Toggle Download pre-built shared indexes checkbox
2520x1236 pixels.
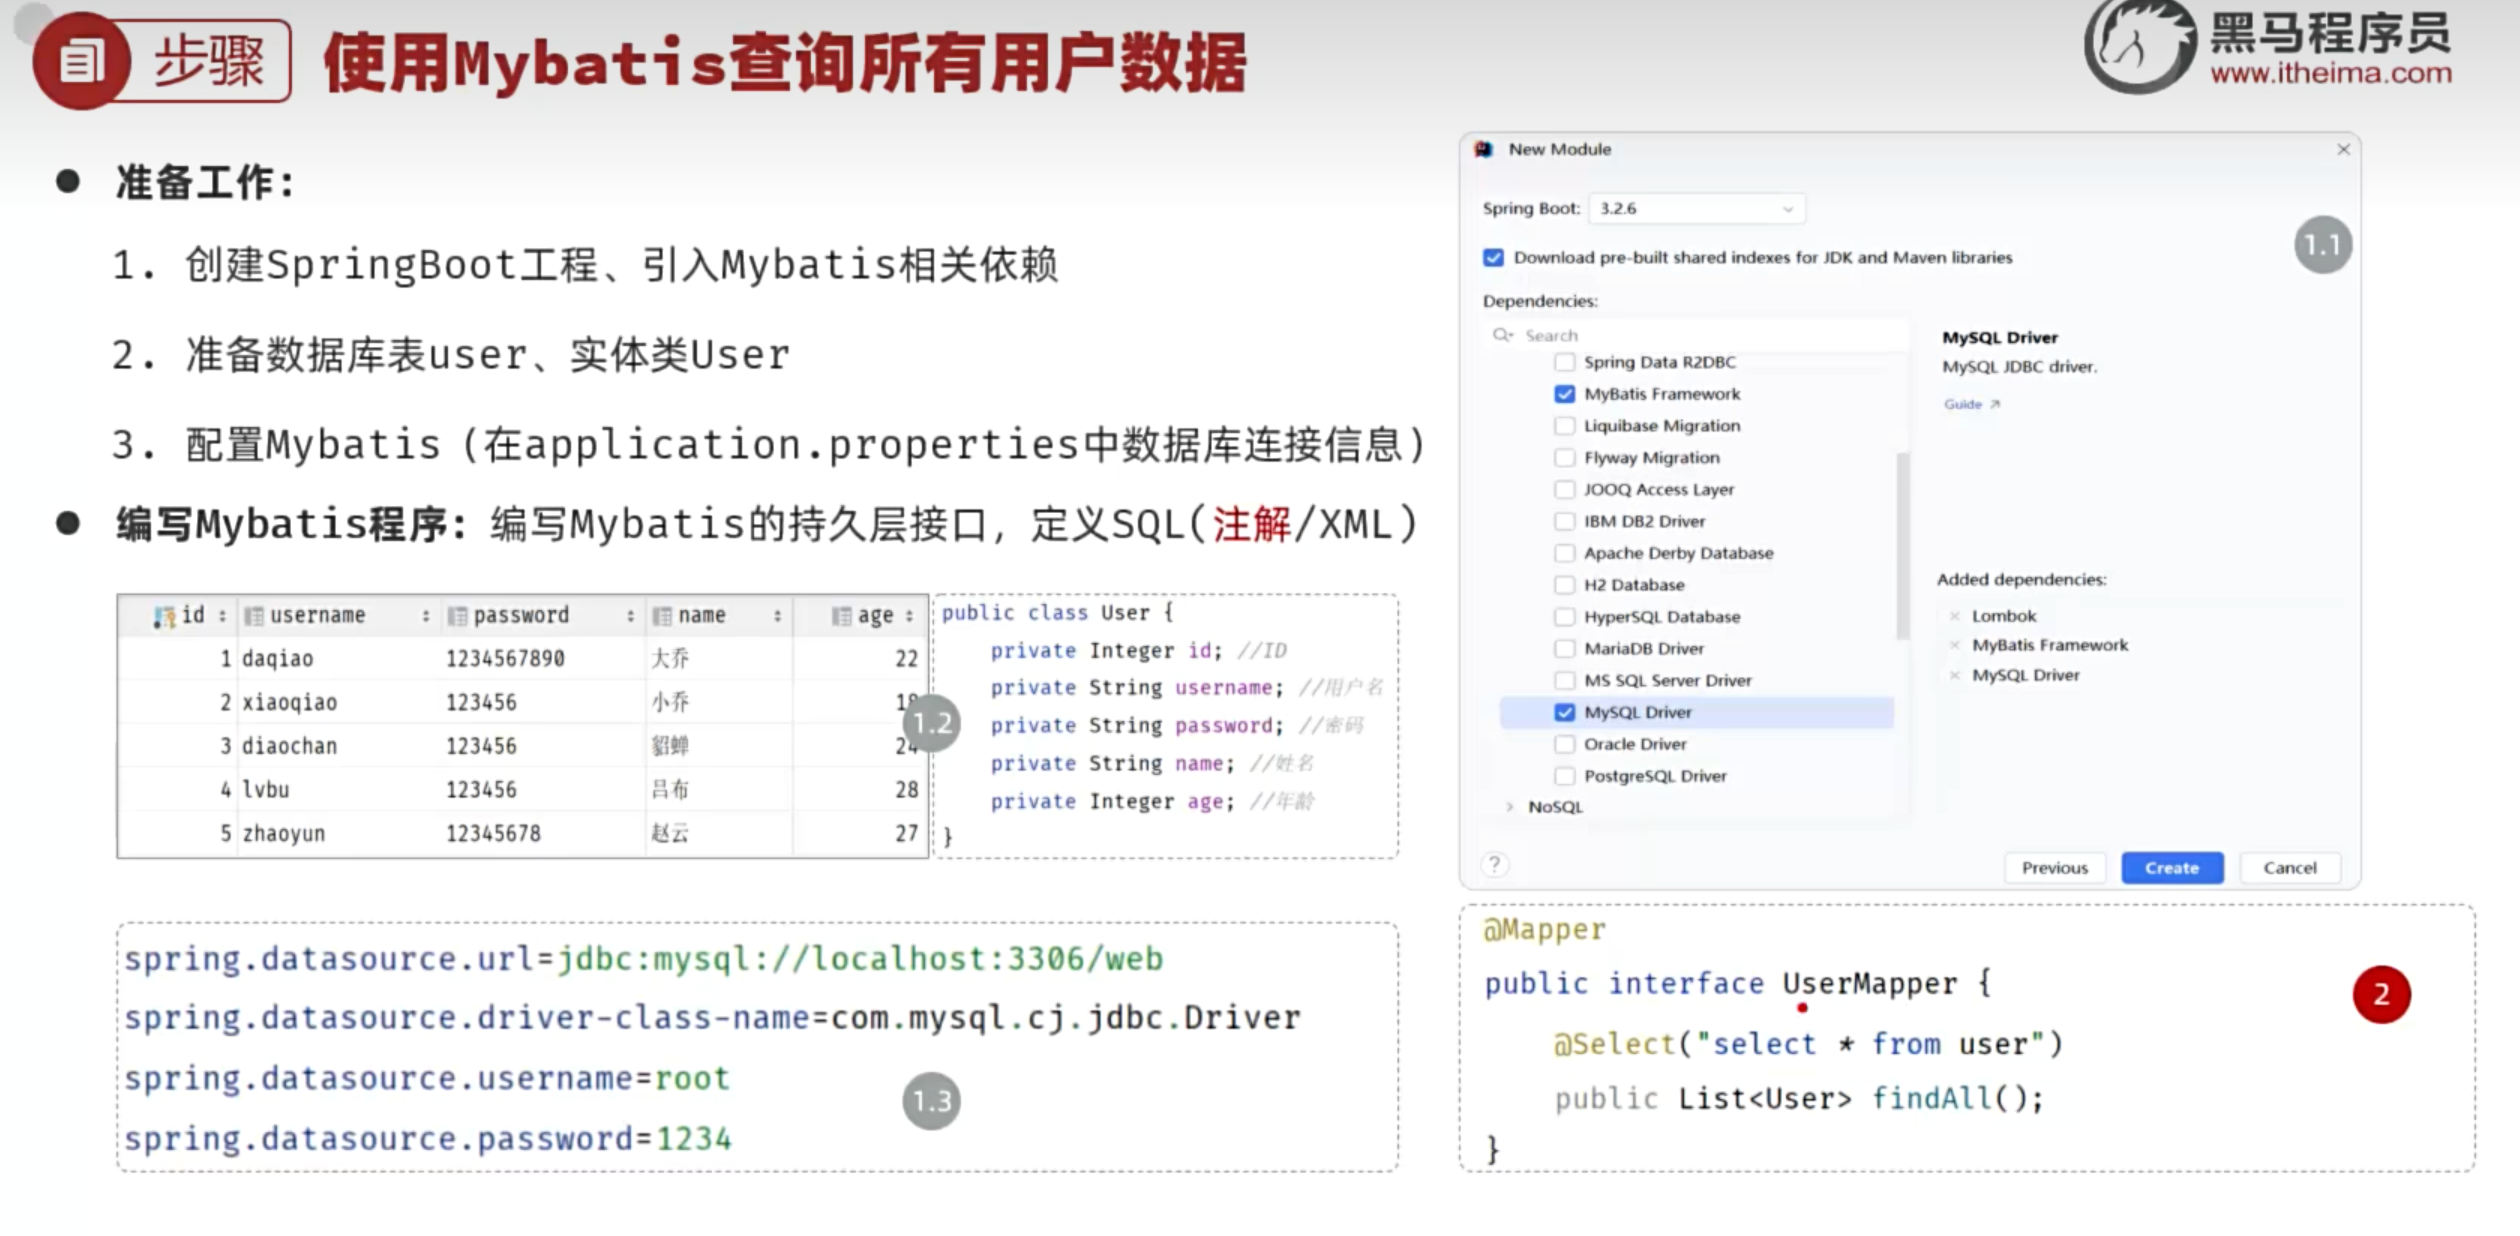pyautogui.click(x=1494, y=258)
